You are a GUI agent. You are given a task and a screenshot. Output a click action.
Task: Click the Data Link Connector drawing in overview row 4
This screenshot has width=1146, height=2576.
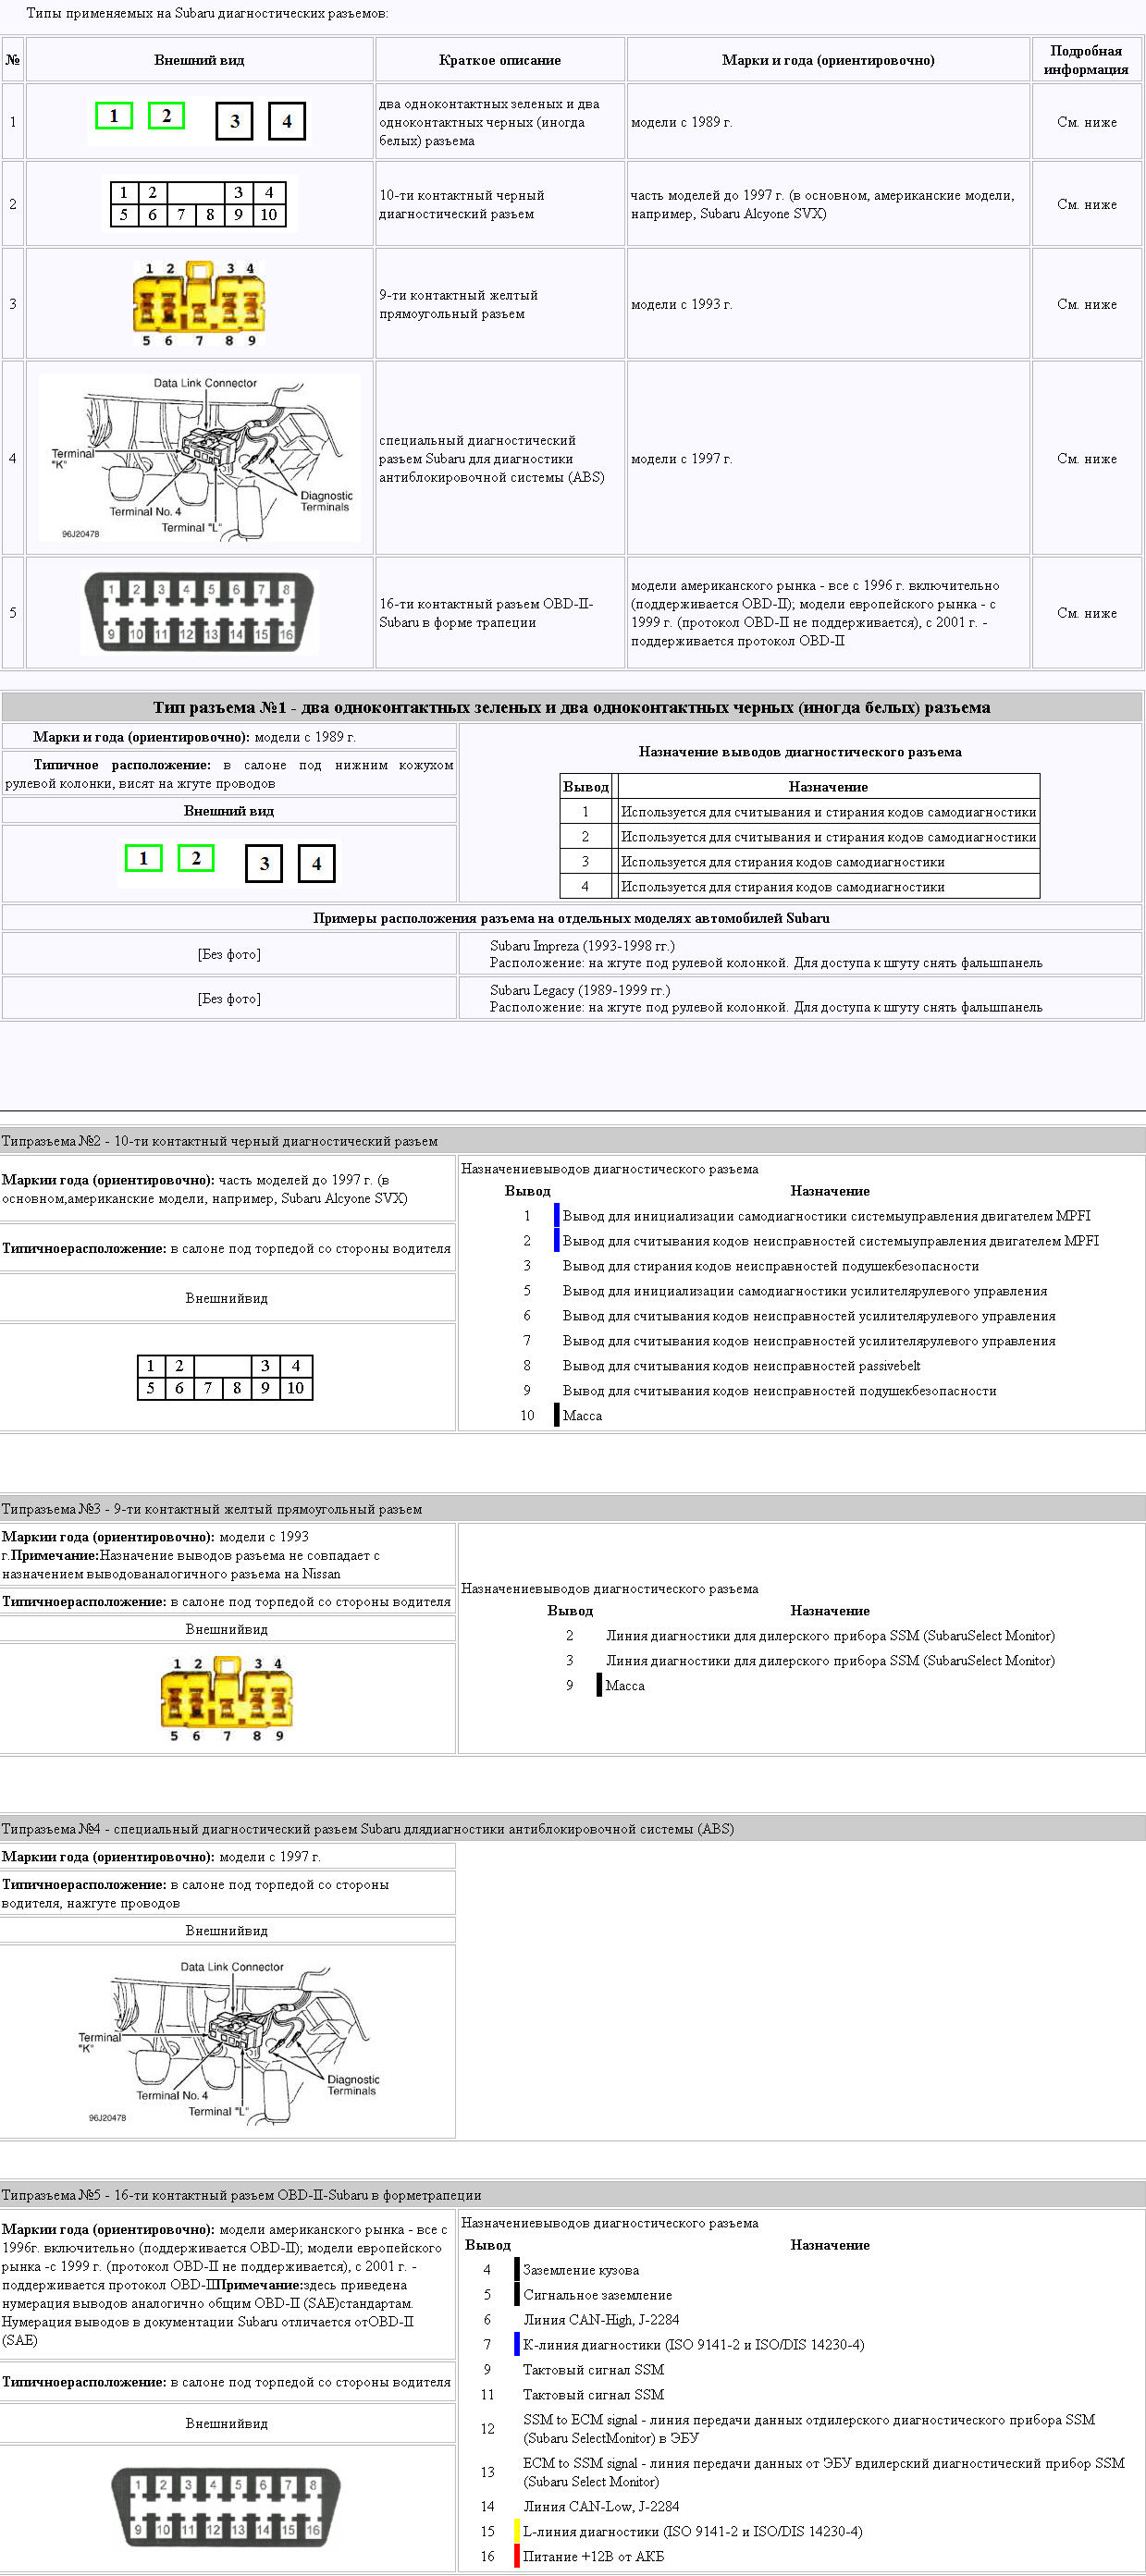point(200,458)
